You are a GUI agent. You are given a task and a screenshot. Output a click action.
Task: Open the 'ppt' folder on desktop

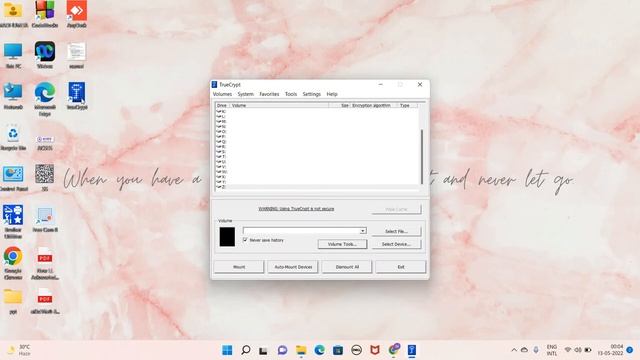point(13,301)
